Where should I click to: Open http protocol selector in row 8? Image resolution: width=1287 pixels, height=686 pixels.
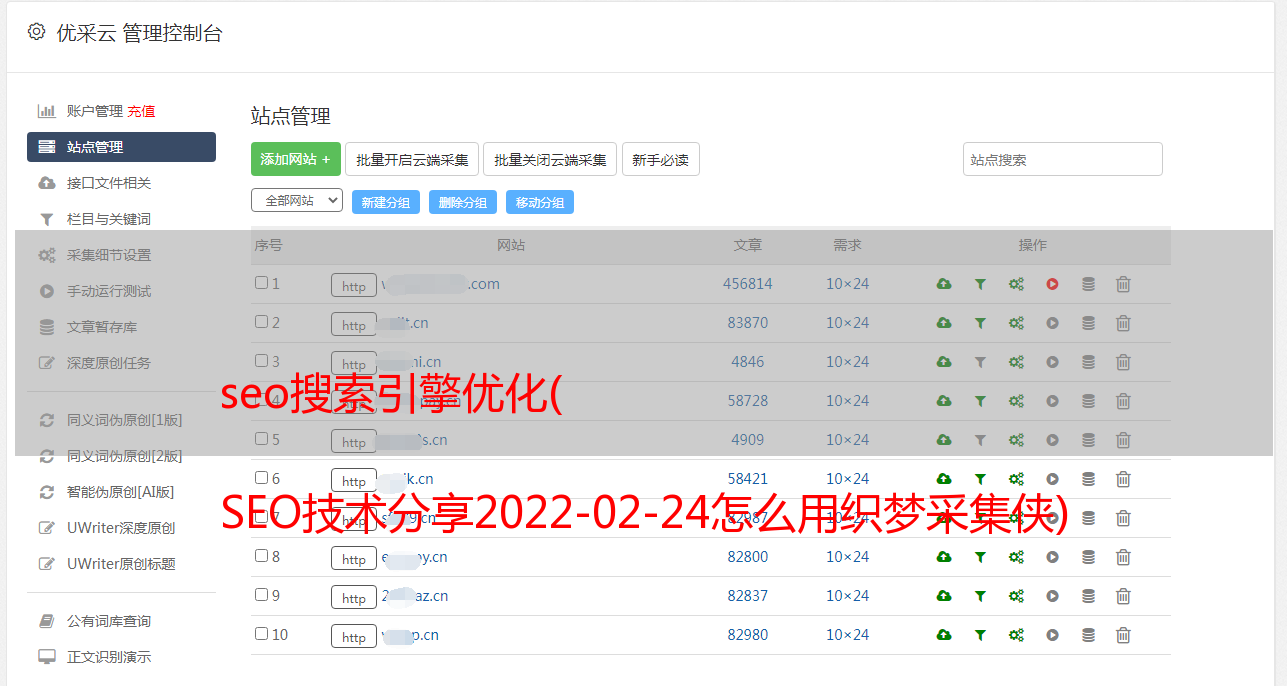click(x=354, y=558)
